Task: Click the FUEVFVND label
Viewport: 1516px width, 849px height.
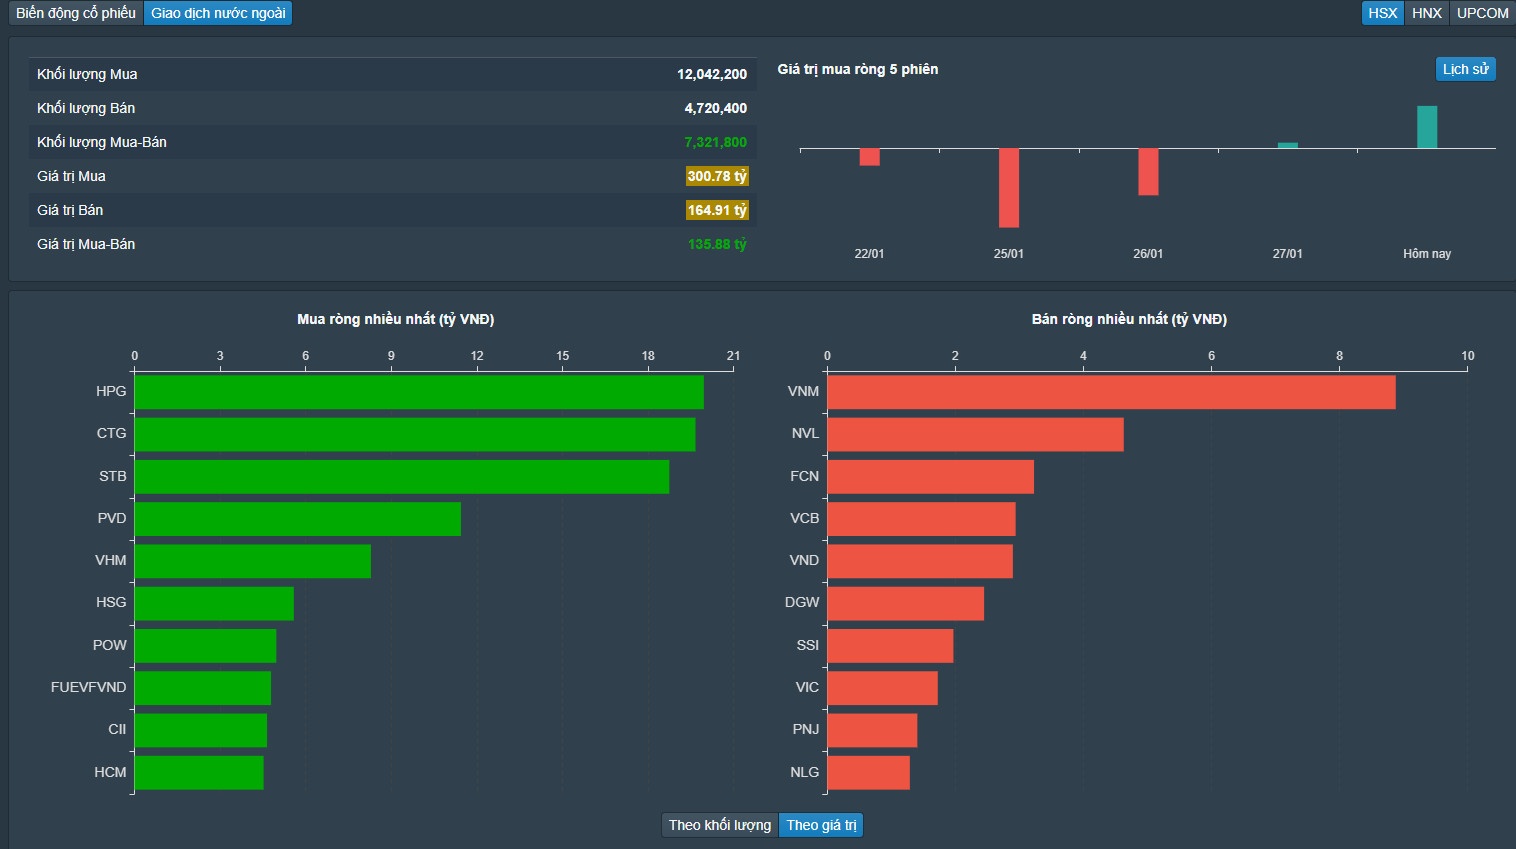Action: click(x=88, y=687)
